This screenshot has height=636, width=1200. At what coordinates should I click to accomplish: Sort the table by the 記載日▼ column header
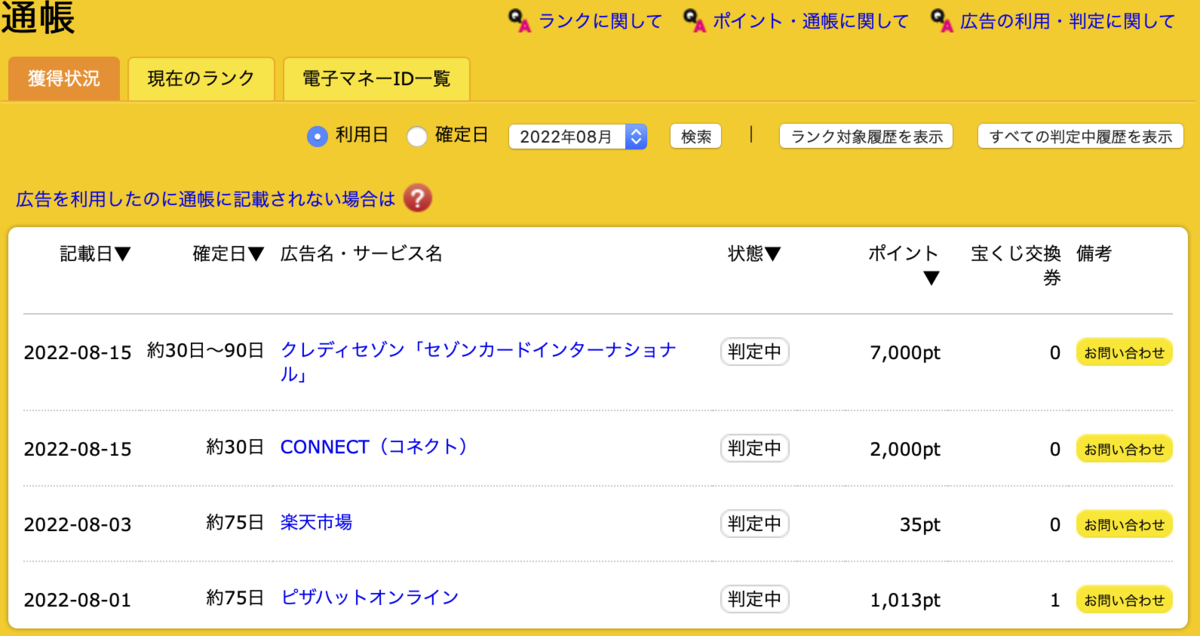tap(95, 254)
